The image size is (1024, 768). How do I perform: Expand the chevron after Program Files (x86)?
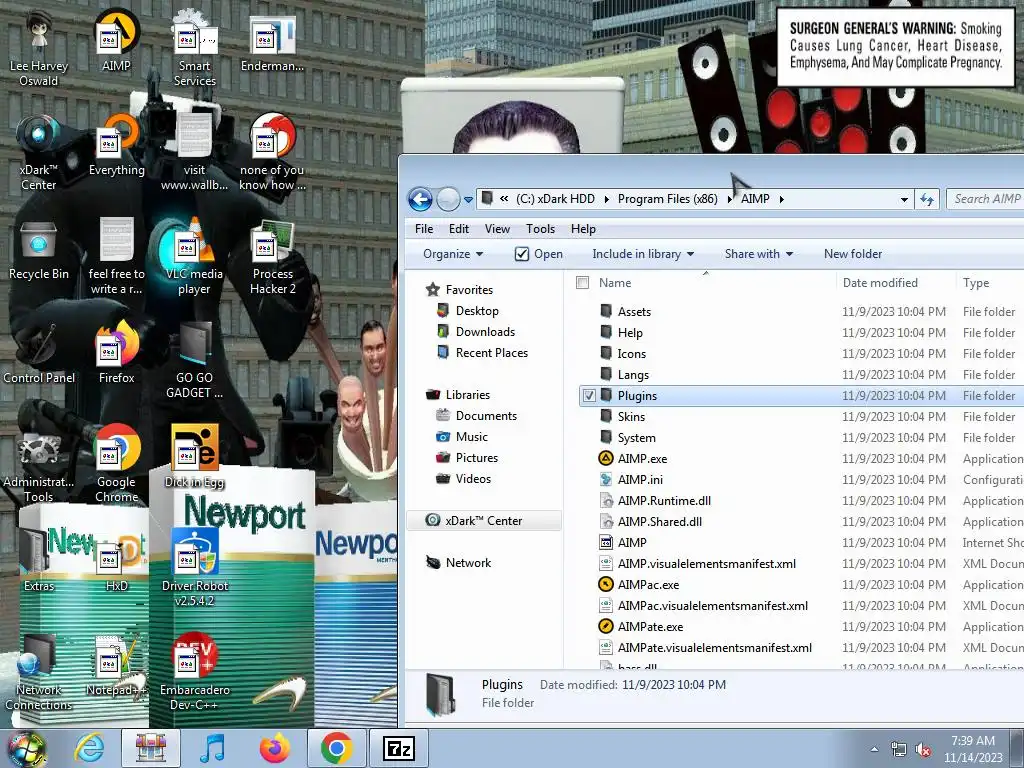click(x=729, y=199)
